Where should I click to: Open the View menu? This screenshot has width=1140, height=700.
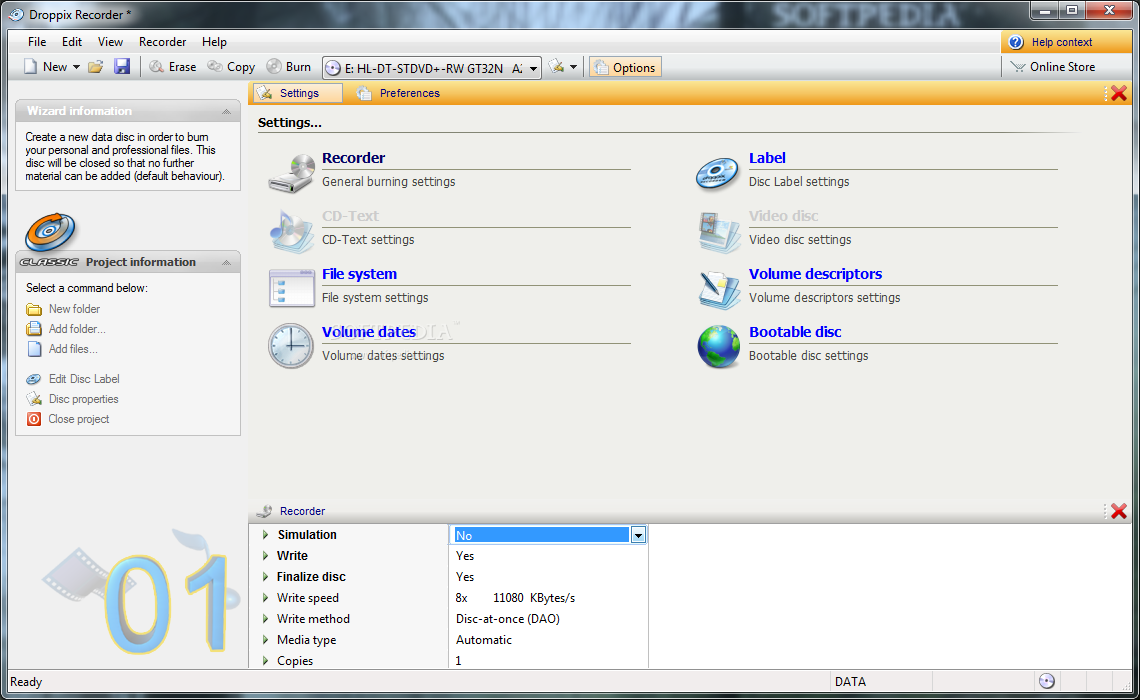tap(111, 42)
